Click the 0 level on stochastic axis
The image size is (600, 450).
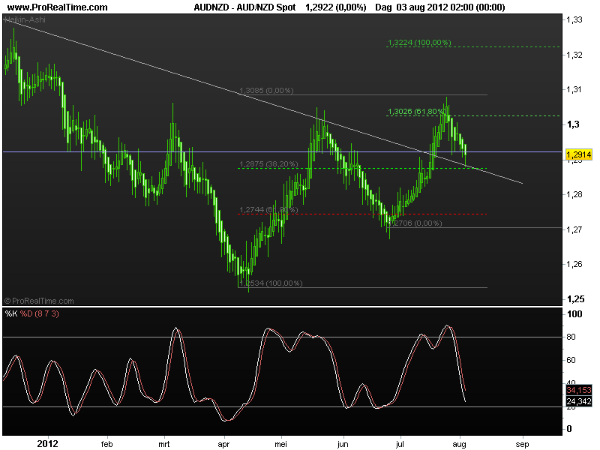pos(569,429)
